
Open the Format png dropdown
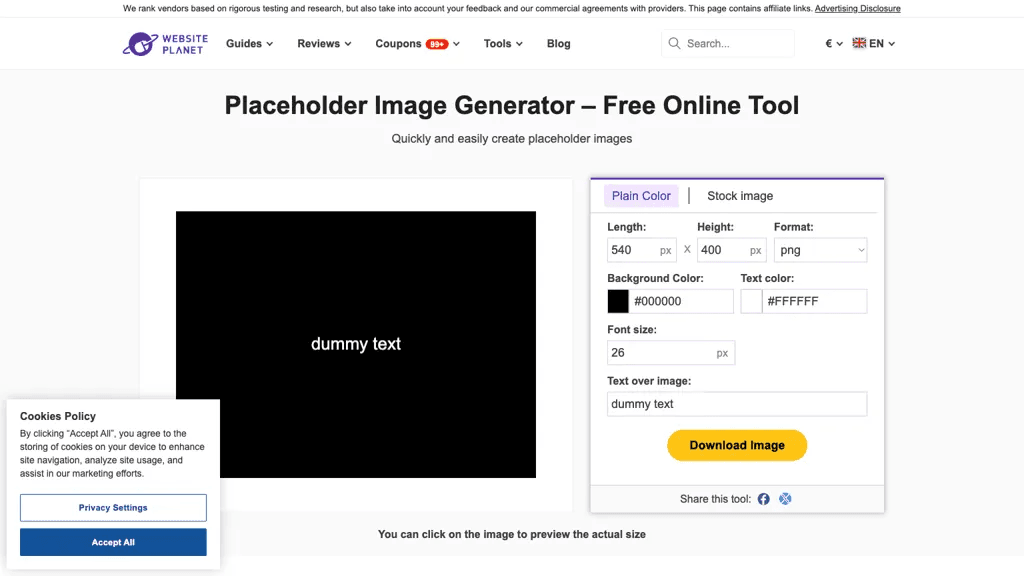820,250
